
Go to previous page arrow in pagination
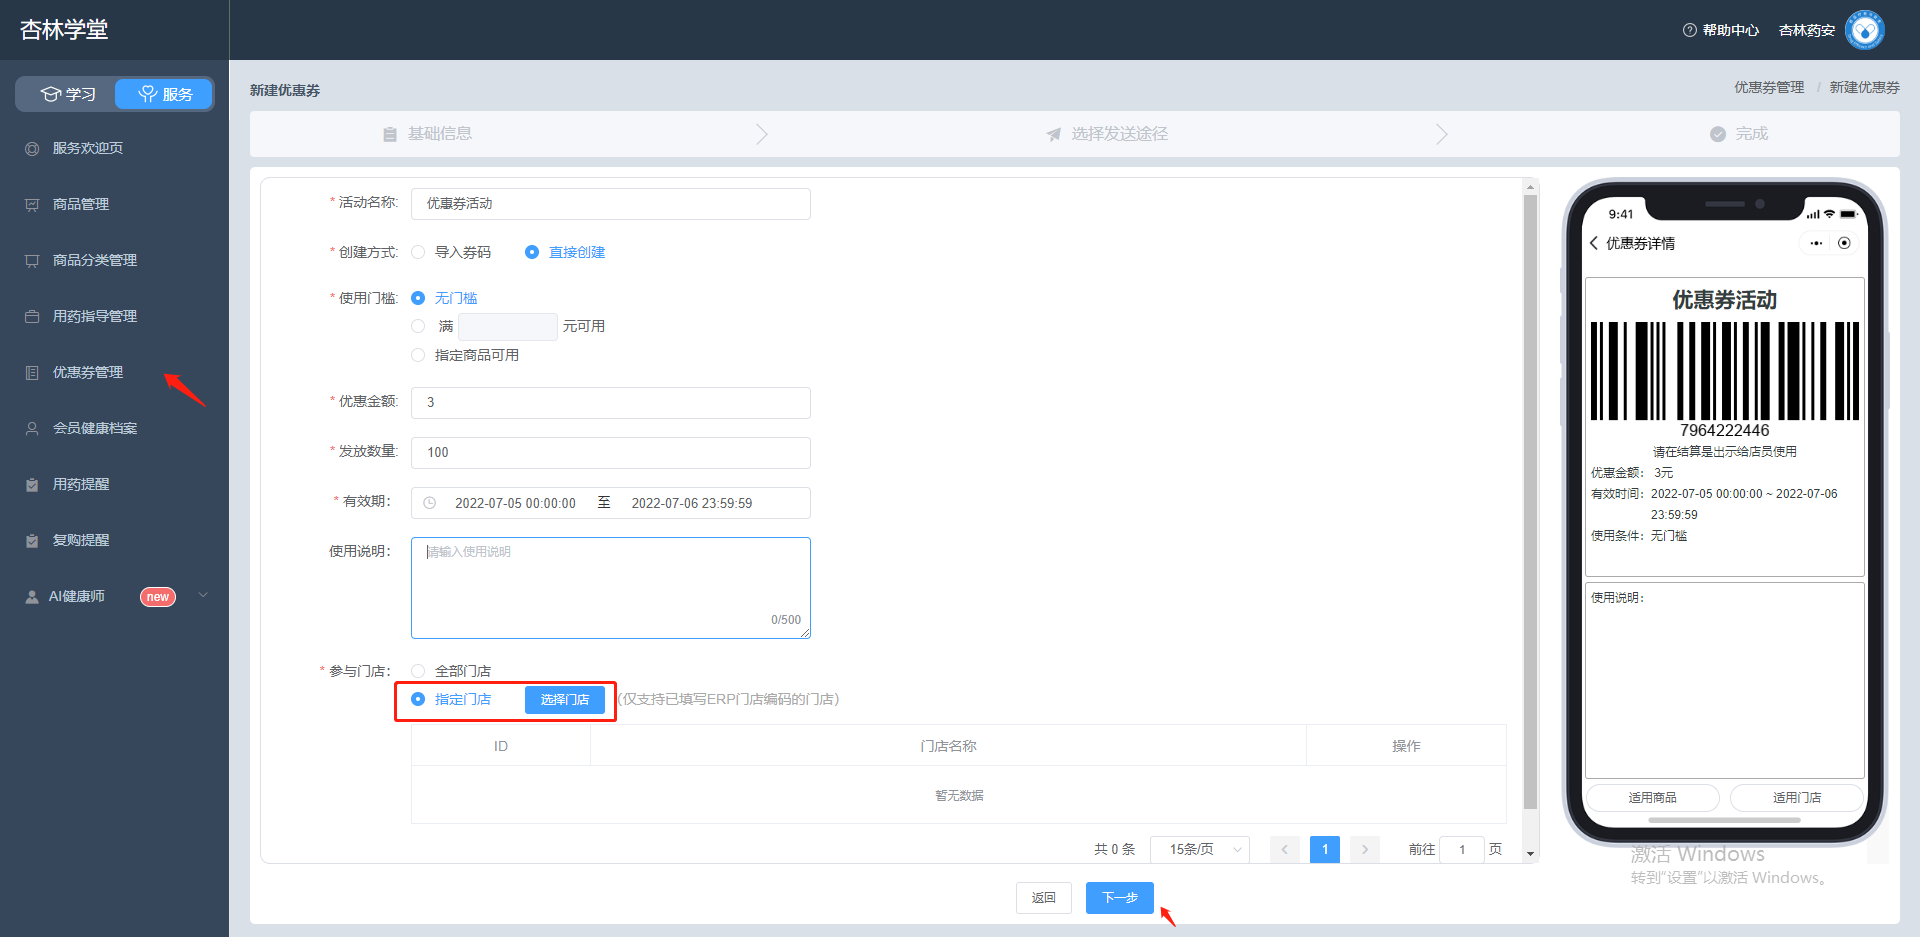click(1285, 849)
